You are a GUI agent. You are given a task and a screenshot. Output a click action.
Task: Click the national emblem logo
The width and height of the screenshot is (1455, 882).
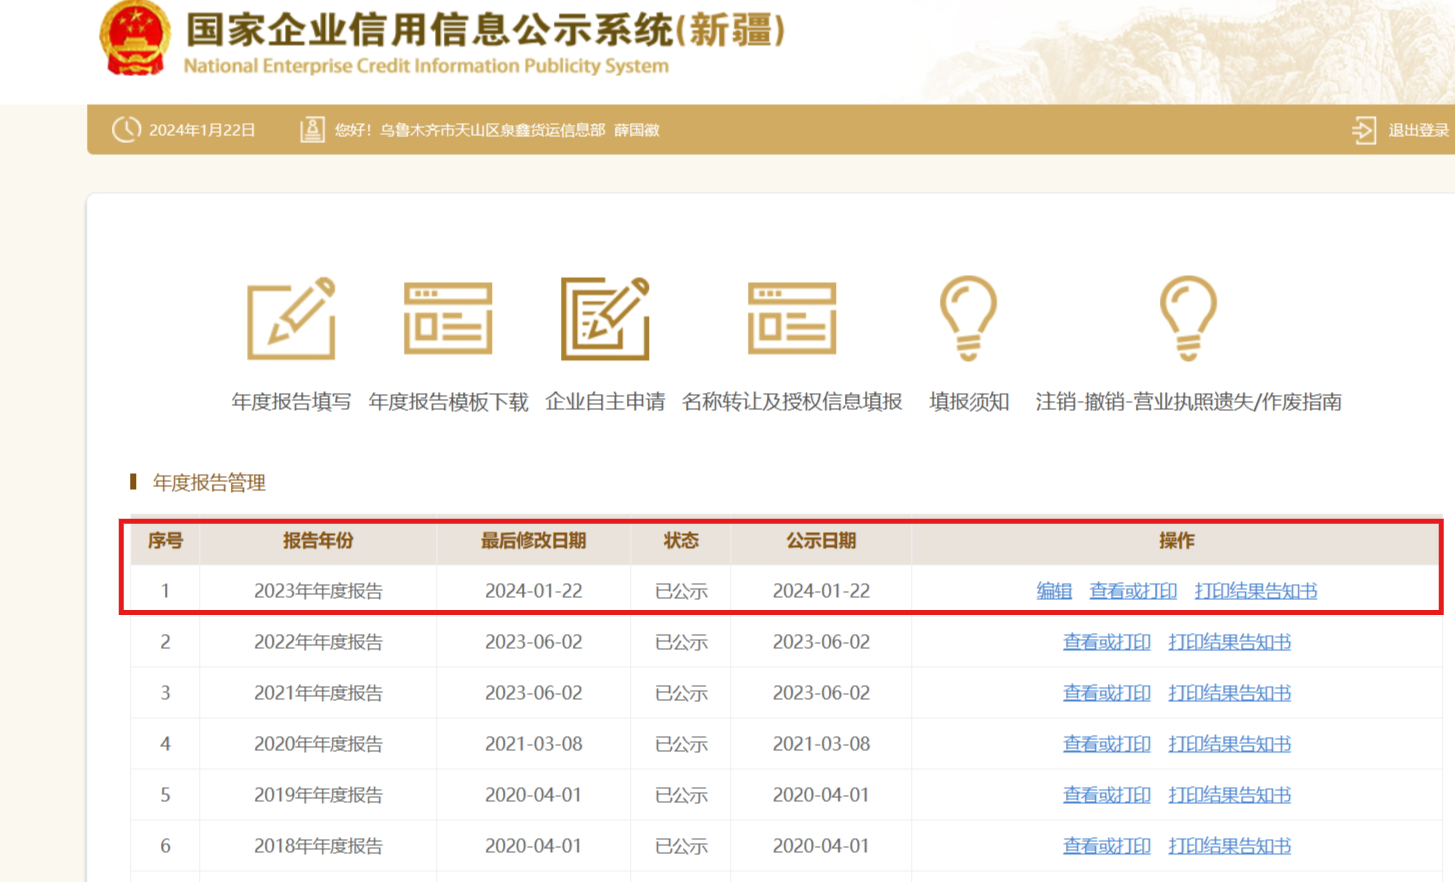135,39
